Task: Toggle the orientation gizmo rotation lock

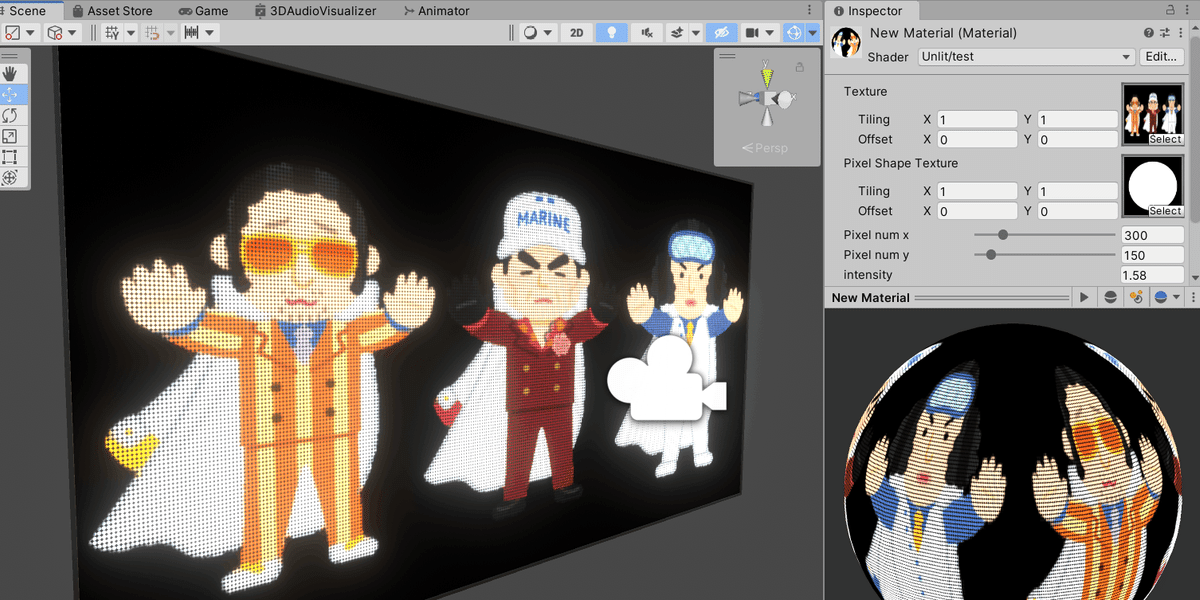Action: 799,67
